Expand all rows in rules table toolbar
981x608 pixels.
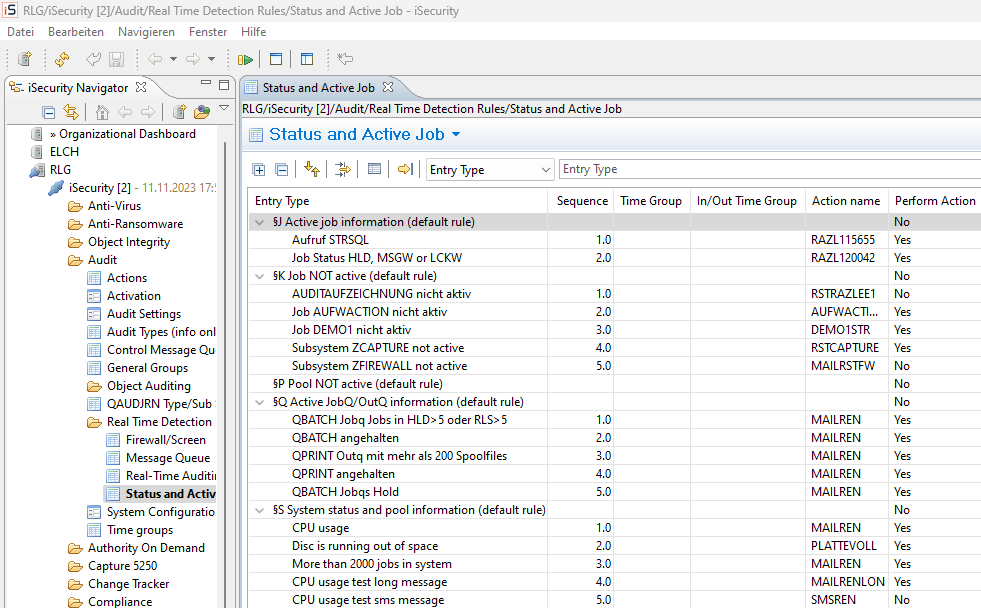click(x=259, y=170)
